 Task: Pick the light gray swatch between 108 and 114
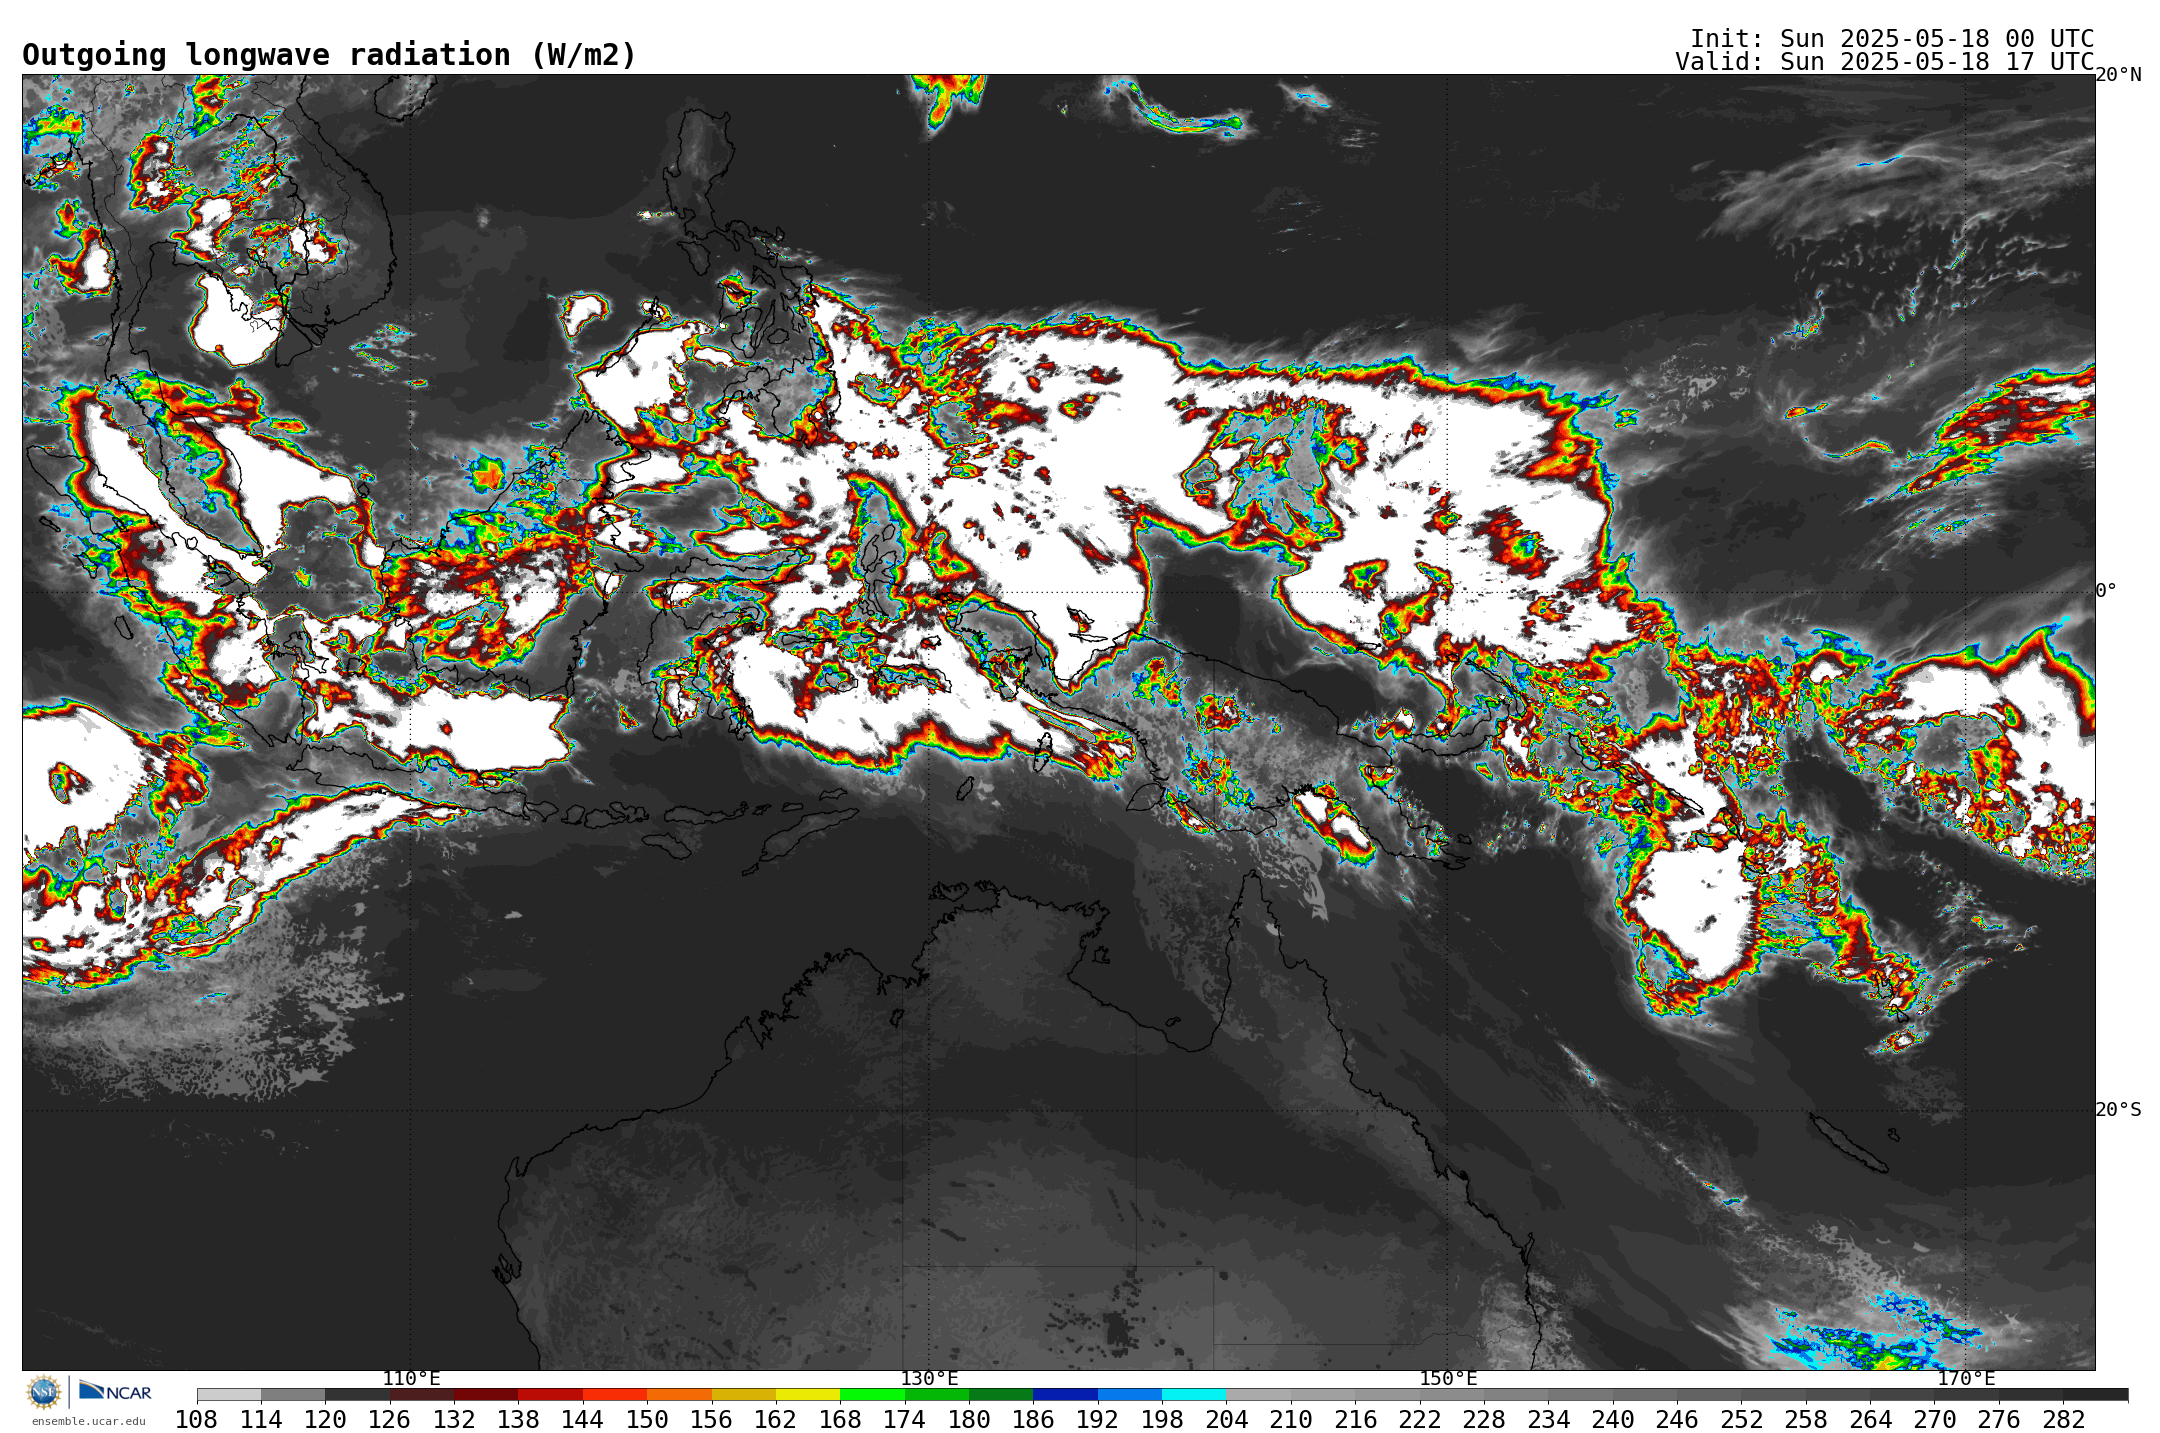pyautogui.click(x=229, y=1395)
